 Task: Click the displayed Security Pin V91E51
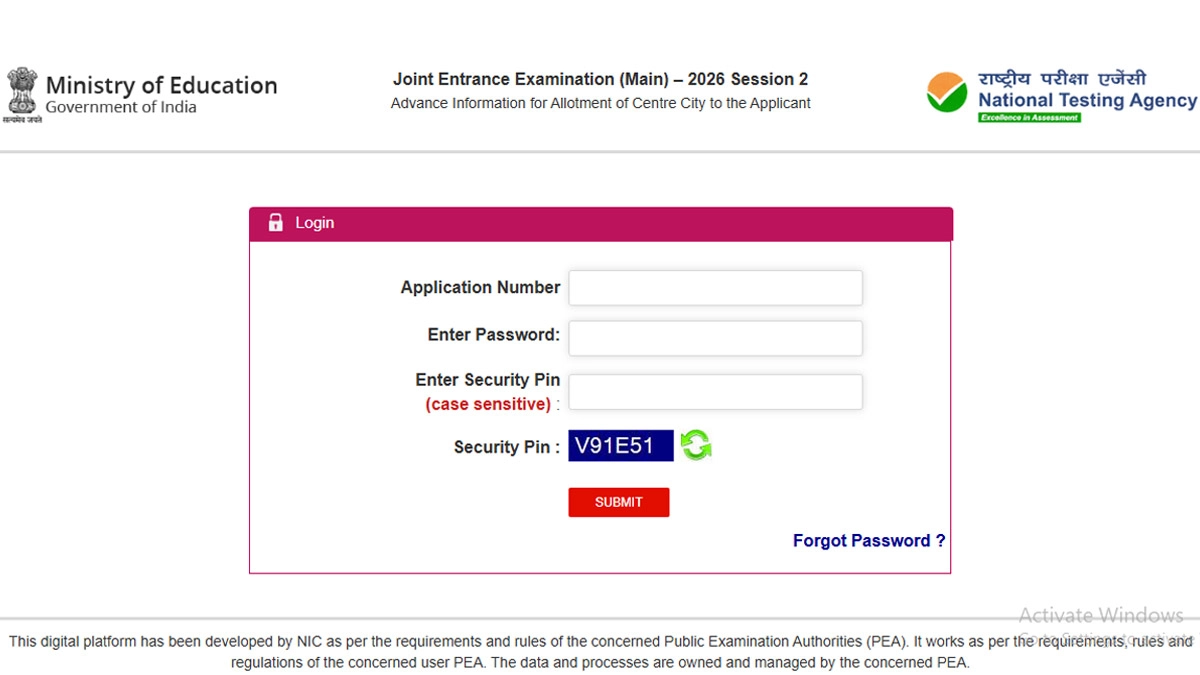click(x=619, y=444)
